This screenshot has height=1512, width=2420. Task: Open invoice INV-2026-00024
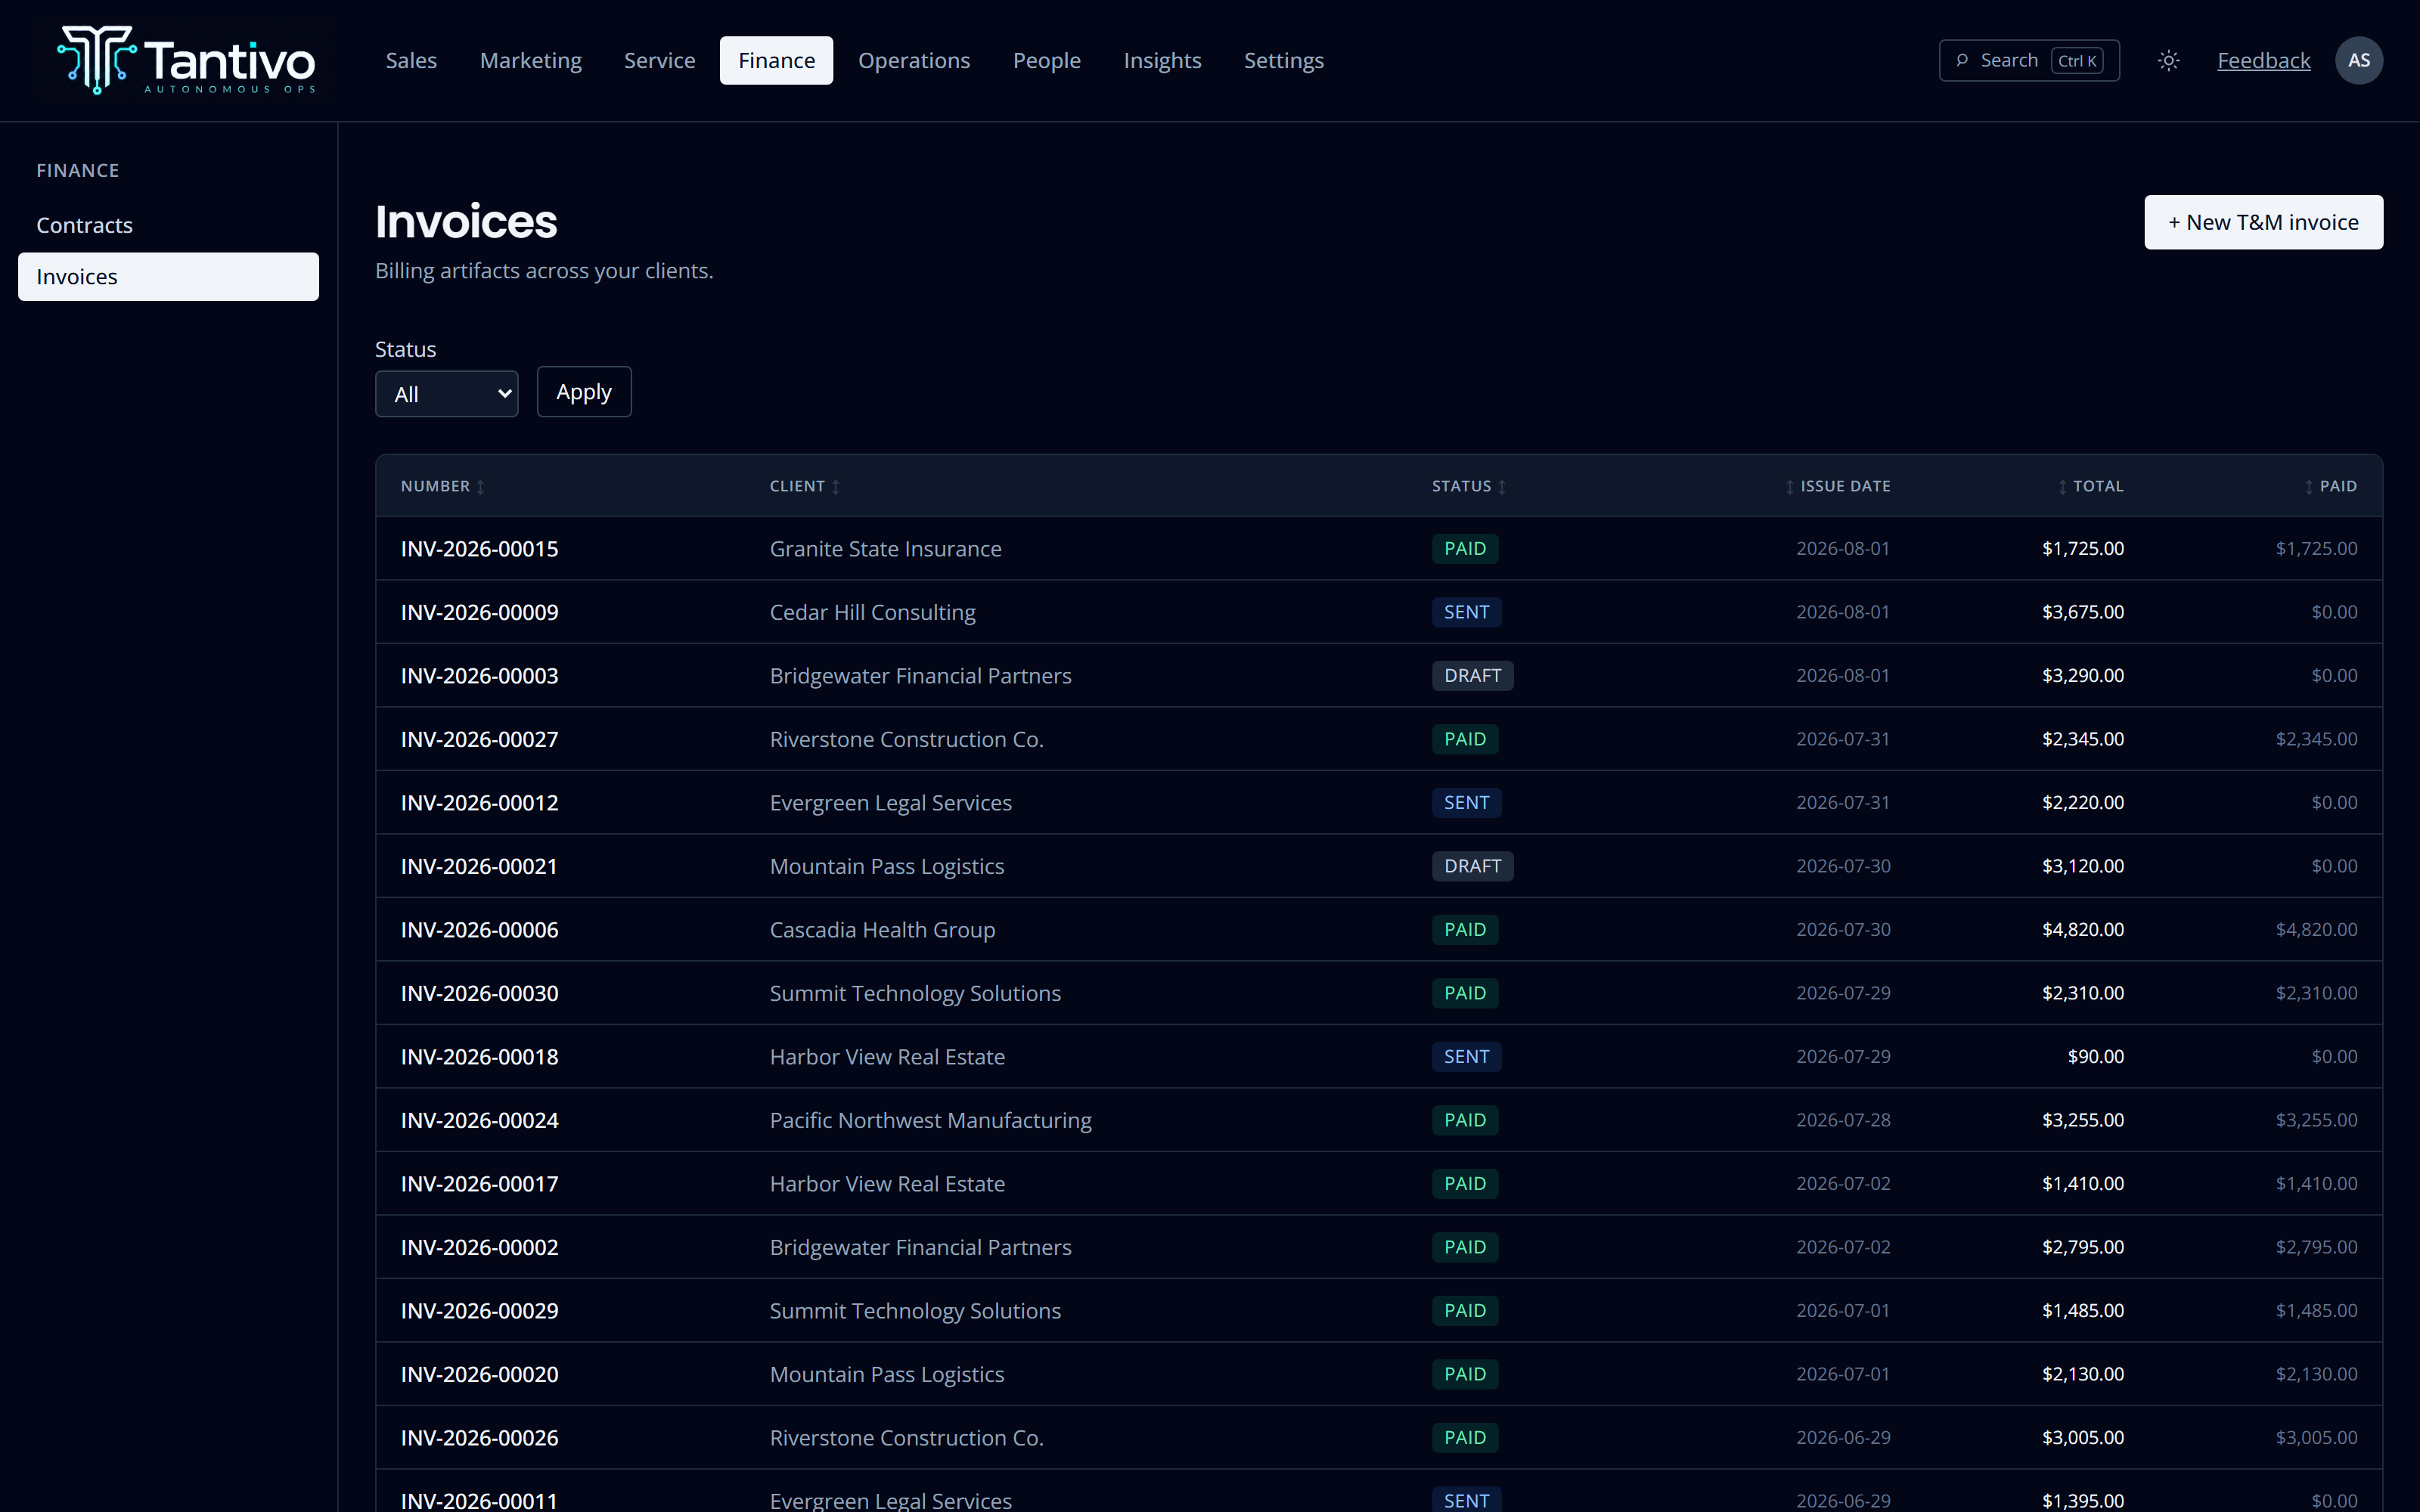coord(479,1120)
